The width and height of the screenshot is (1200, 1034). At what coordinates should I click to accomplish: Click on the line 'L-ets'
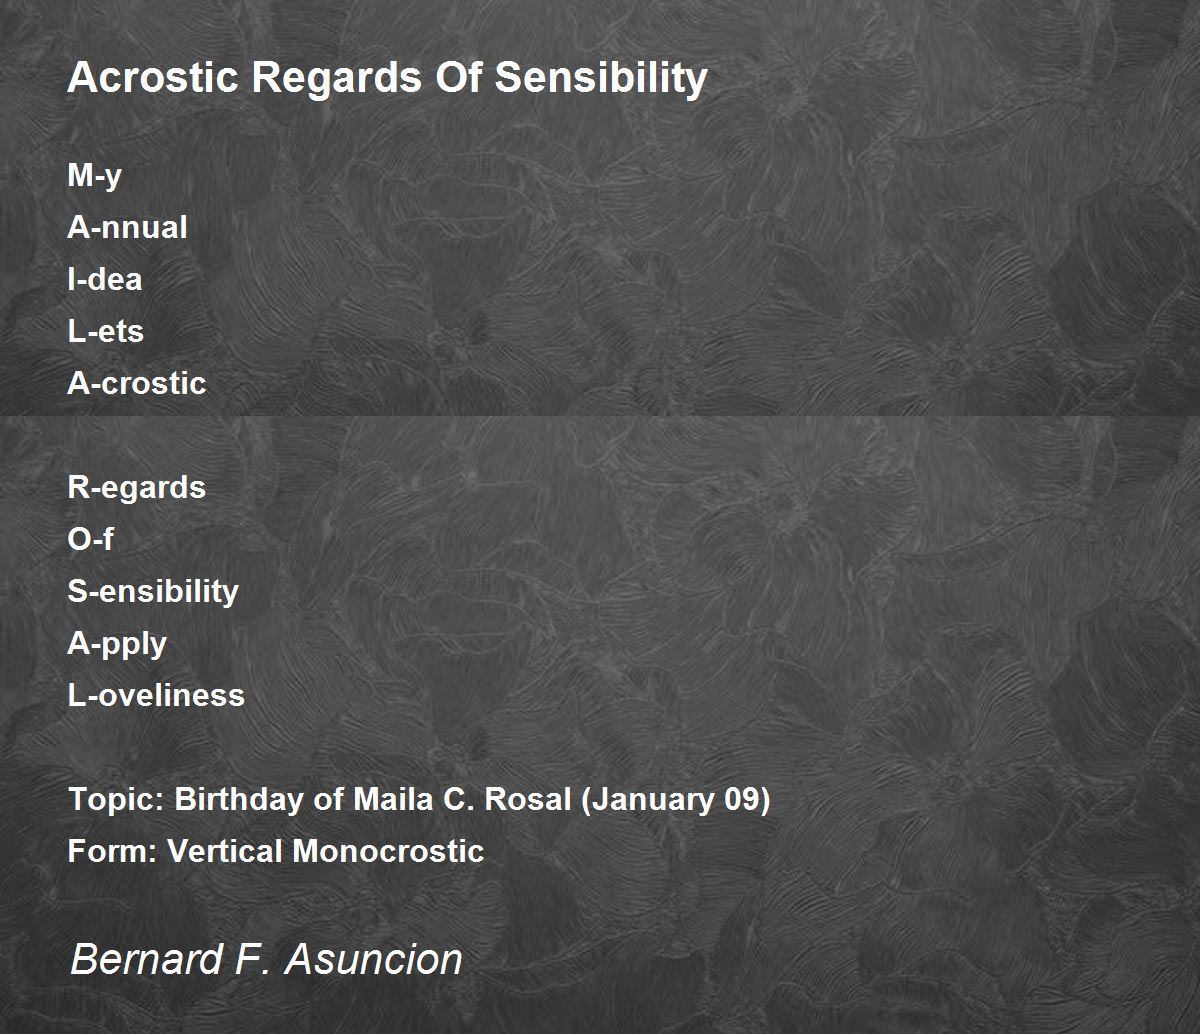(105, 331)
